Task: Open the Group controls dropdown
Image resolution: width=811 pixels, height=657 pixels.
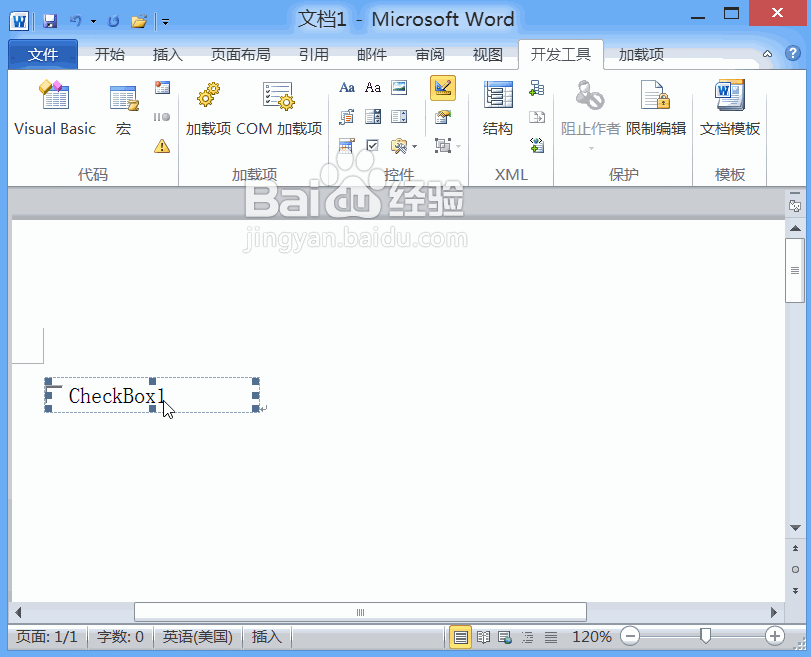Action: pos(447,146)
